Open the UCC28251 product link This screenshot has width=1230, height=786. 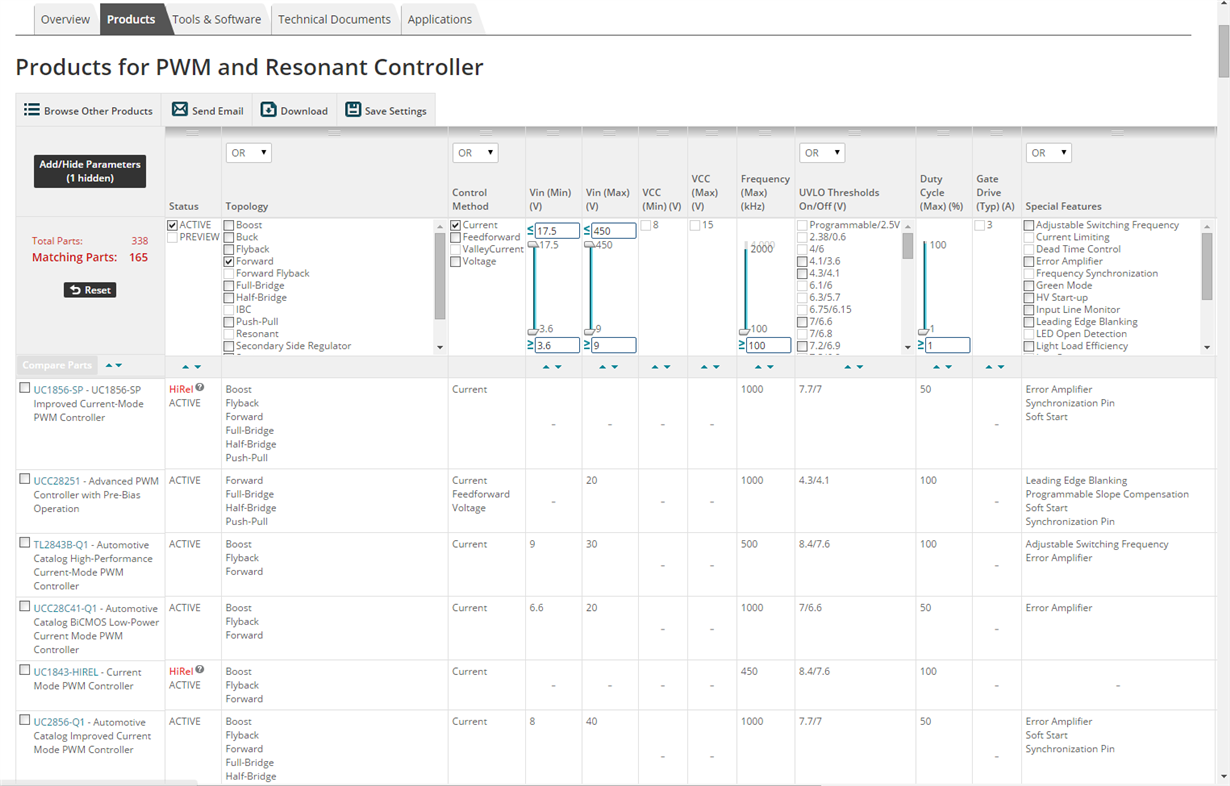(x=56, y=481)
